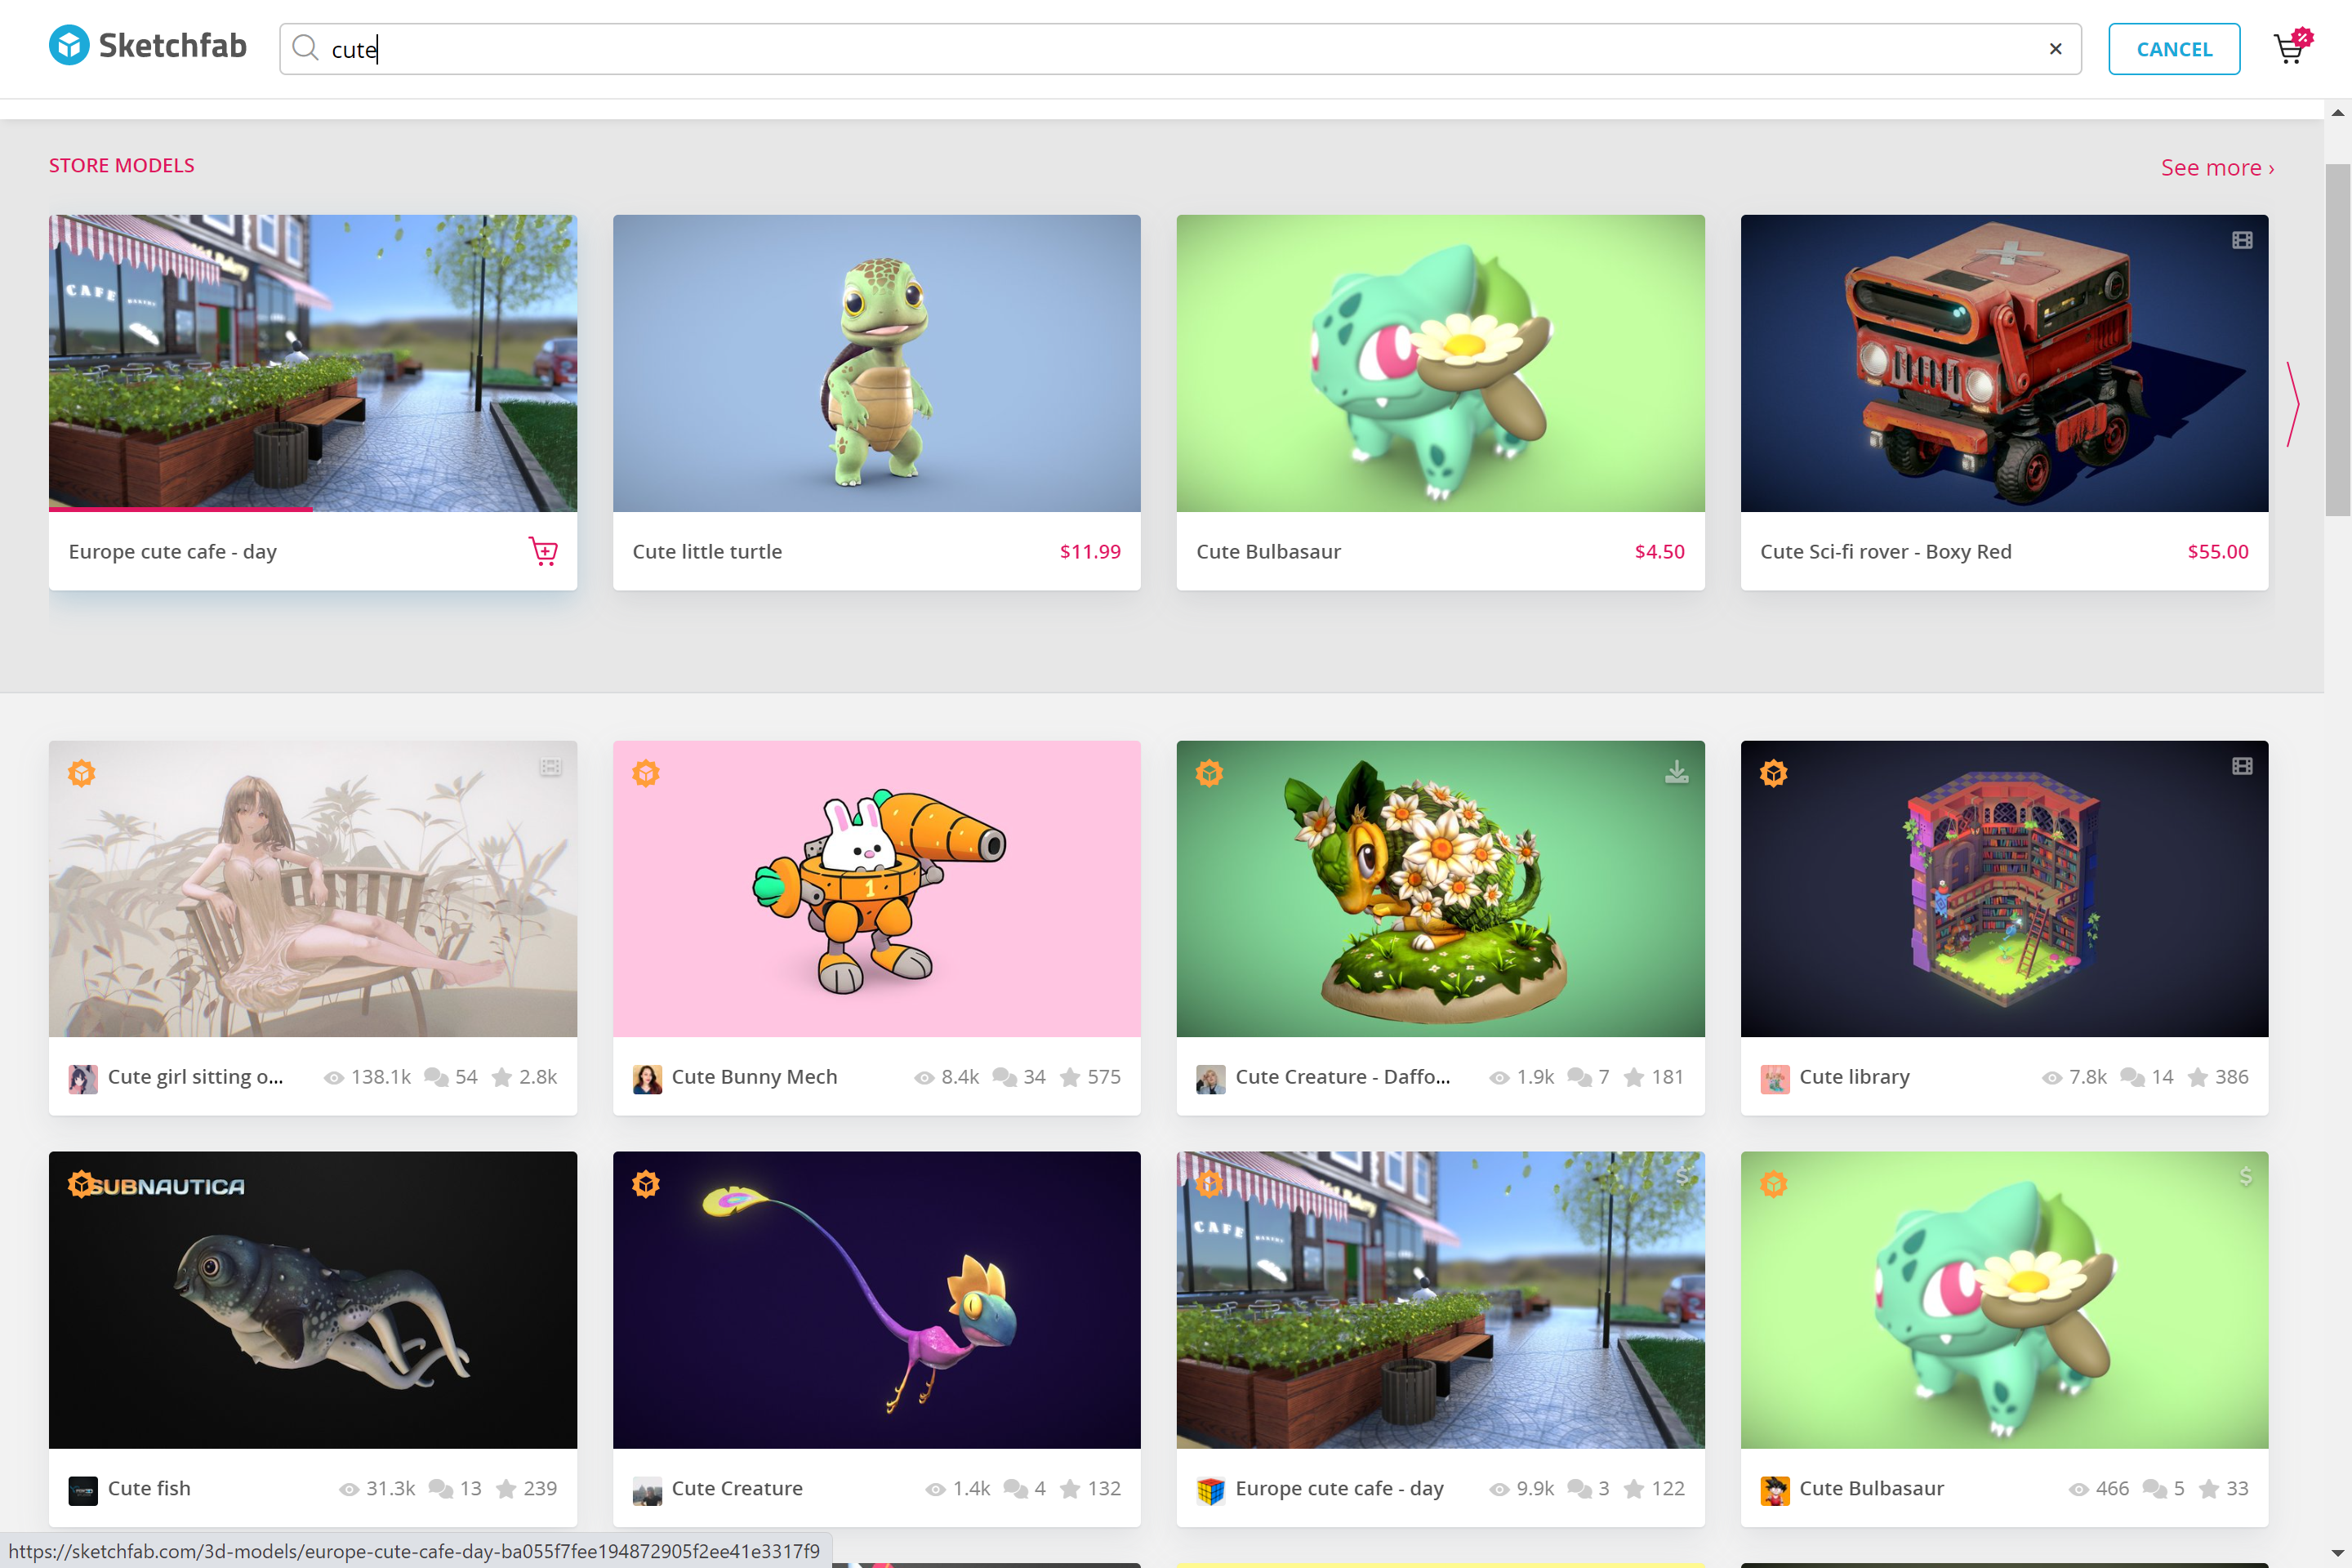Open the Cute Bunny Mech title
This screenshot has height=1568, width=2352.
[754, 1077]
